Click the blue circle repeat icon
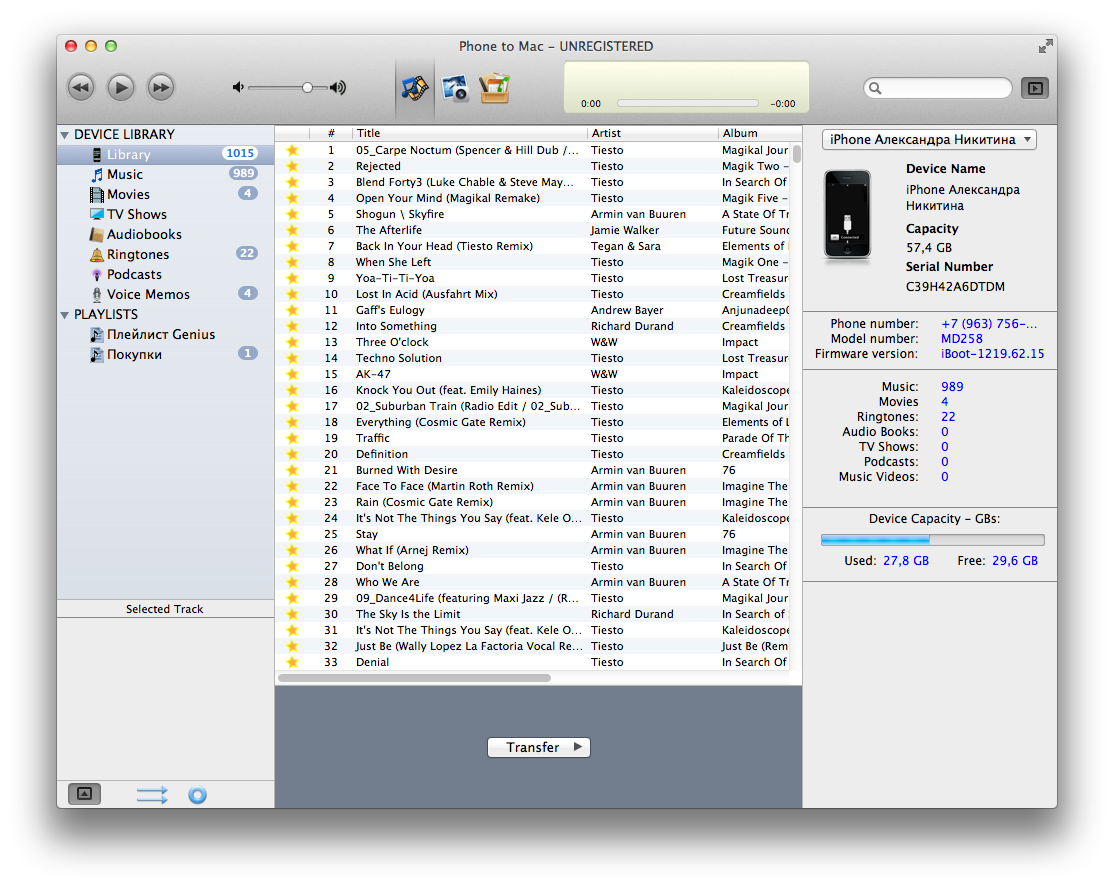This screenshot has width=1114, height=887. [197, 795]
